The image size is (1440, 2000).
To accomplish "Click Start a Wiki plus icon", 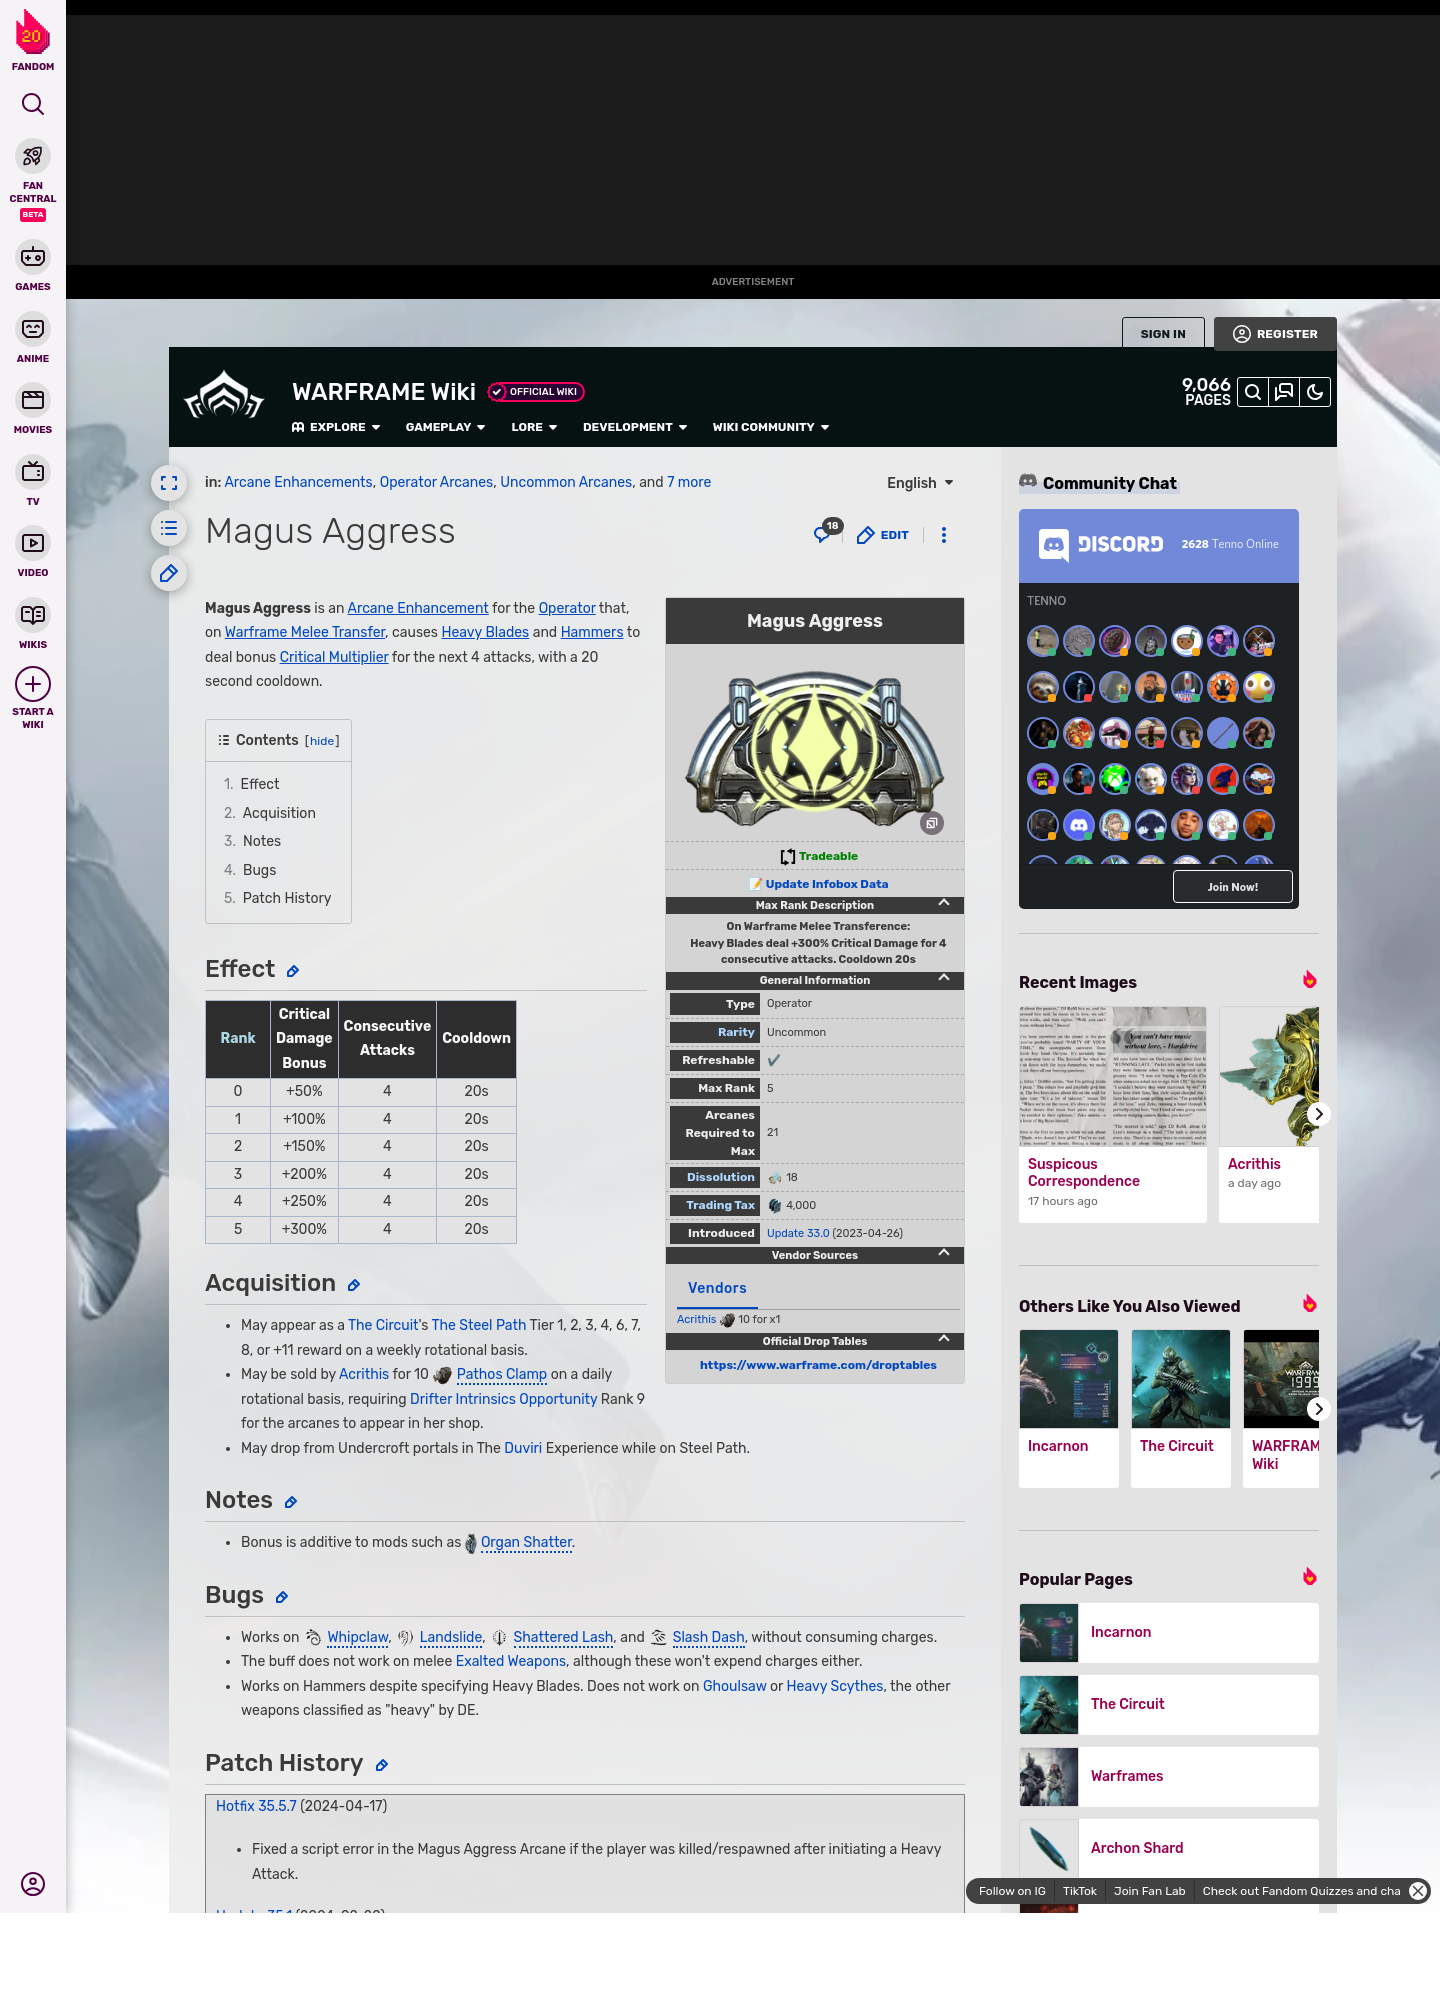I will pos(33,684).
